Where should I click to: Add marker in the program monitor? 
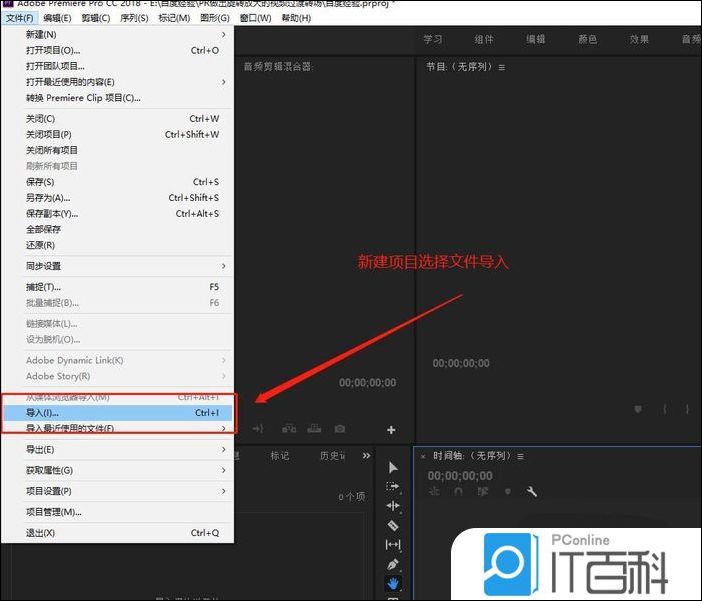[638, 409]
